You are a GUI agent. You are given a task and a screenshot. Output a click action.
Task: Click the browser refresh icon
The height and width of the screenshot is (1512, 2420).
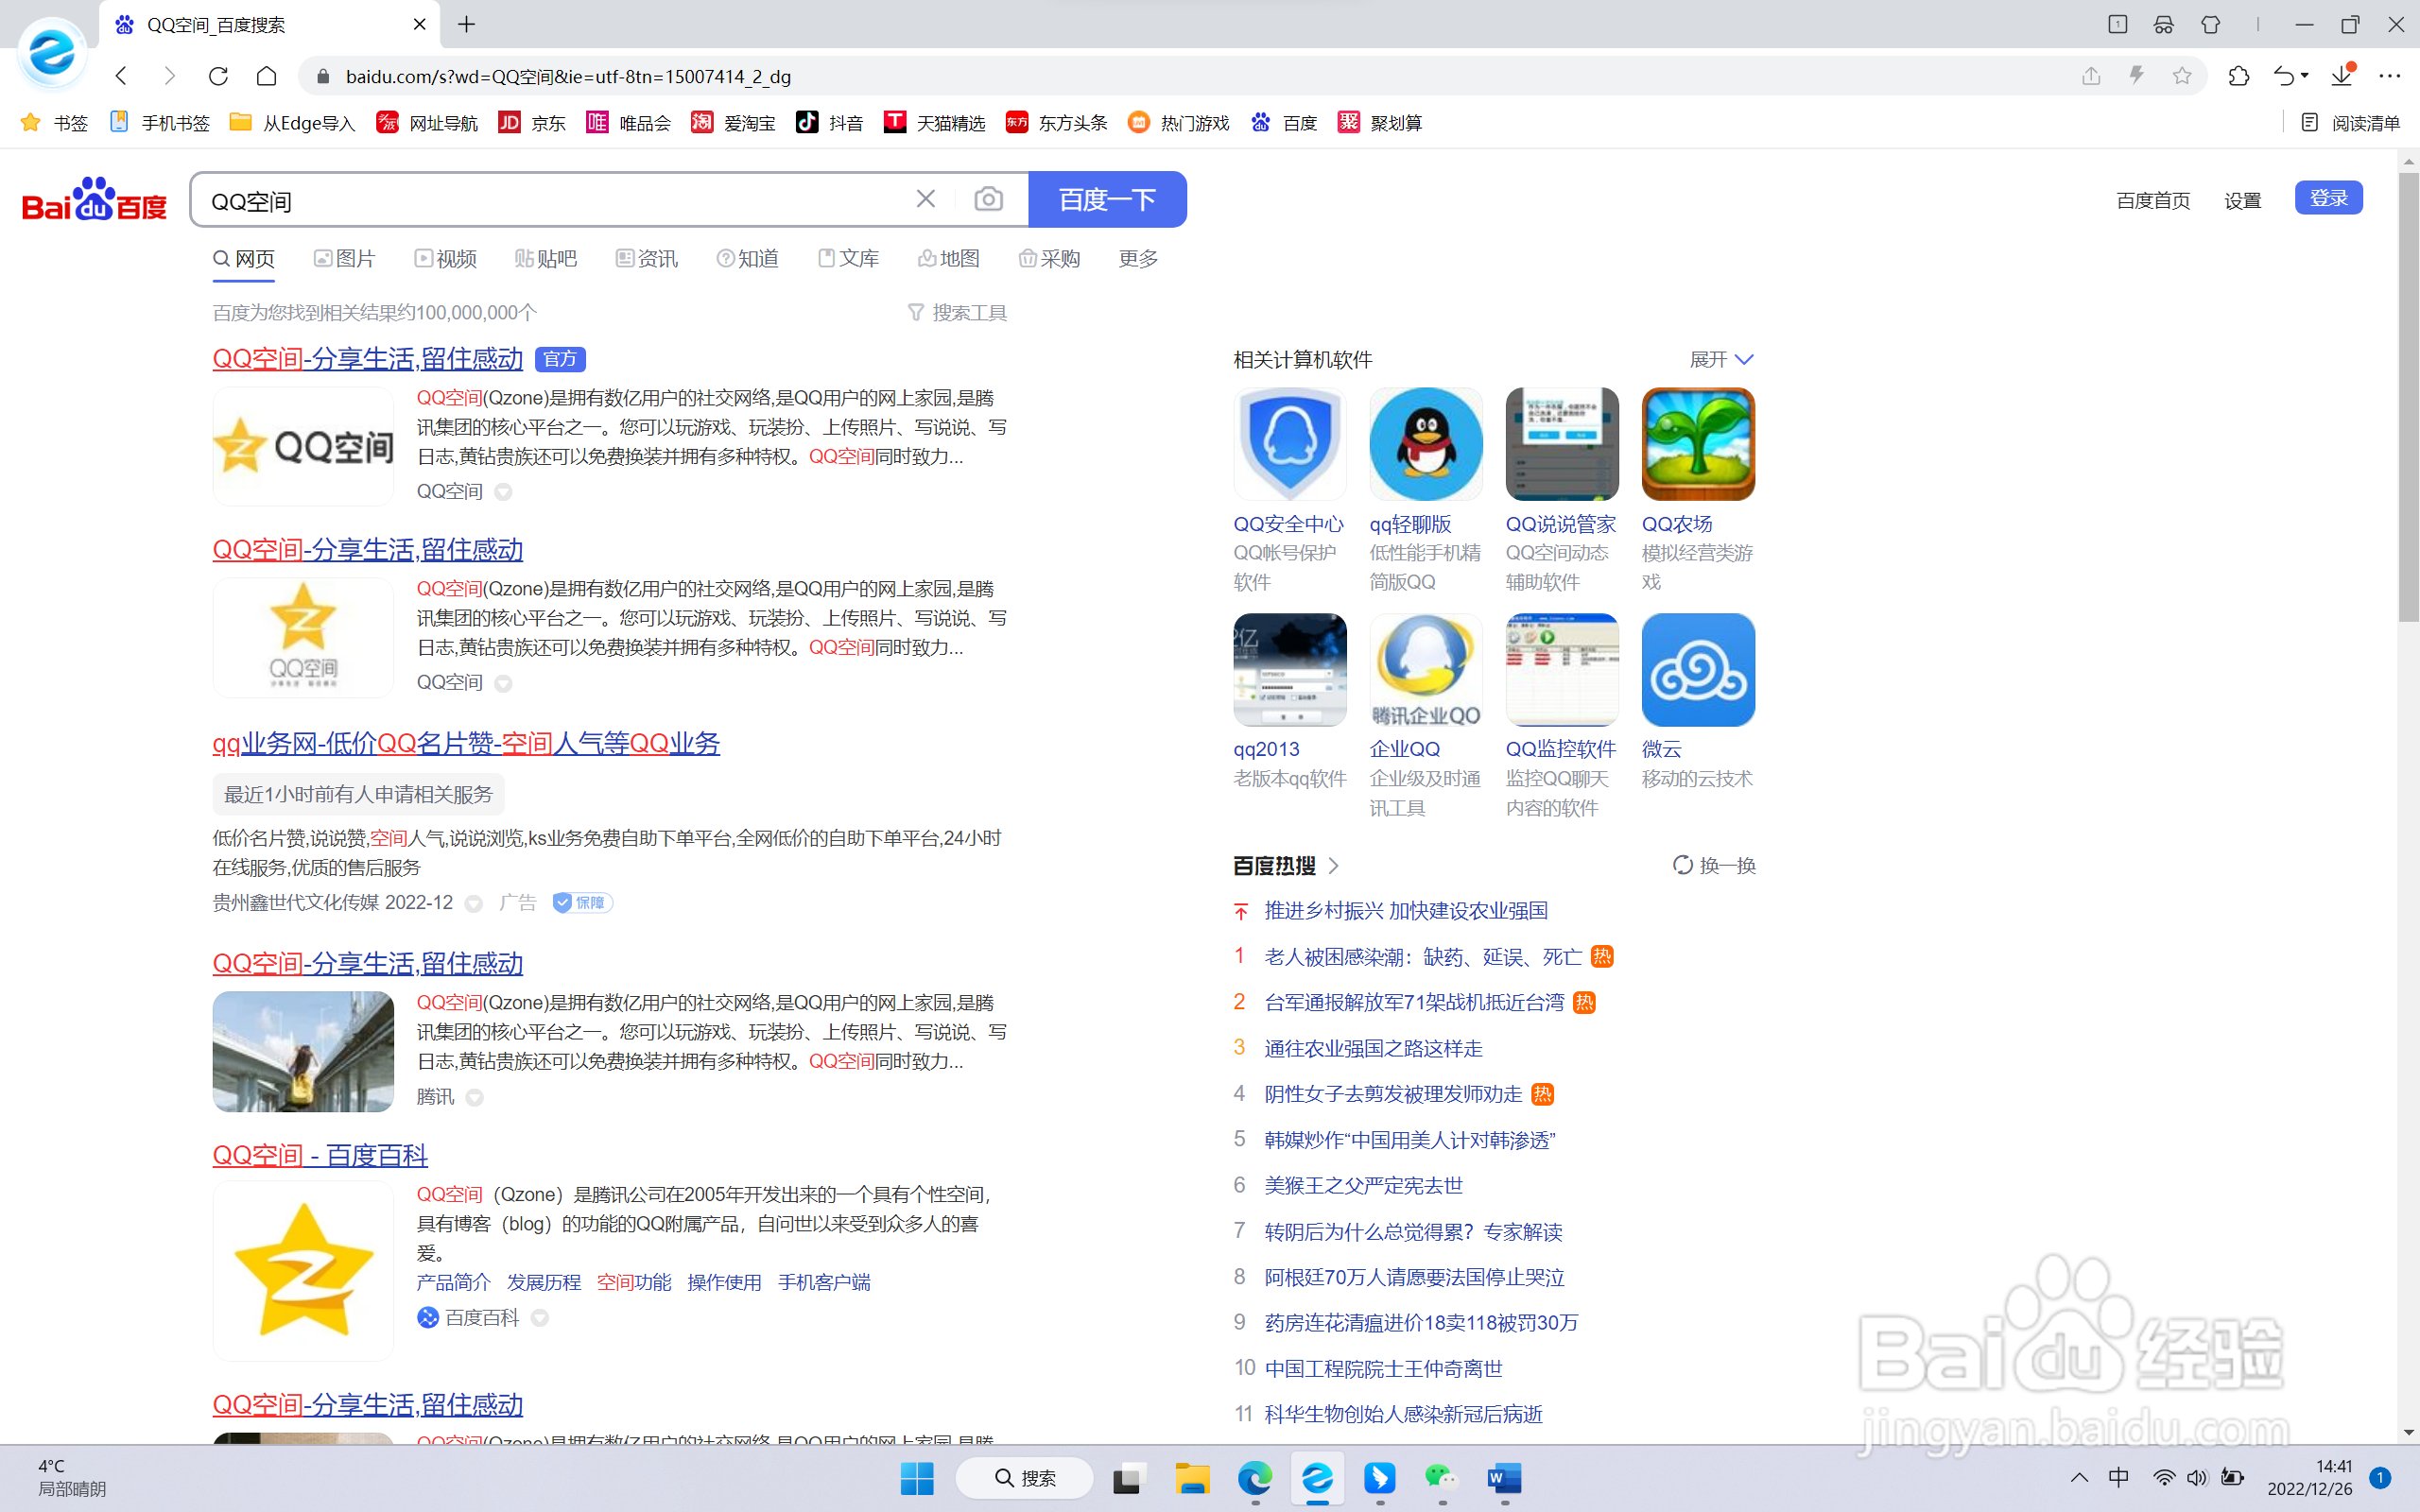pos(218,76)
